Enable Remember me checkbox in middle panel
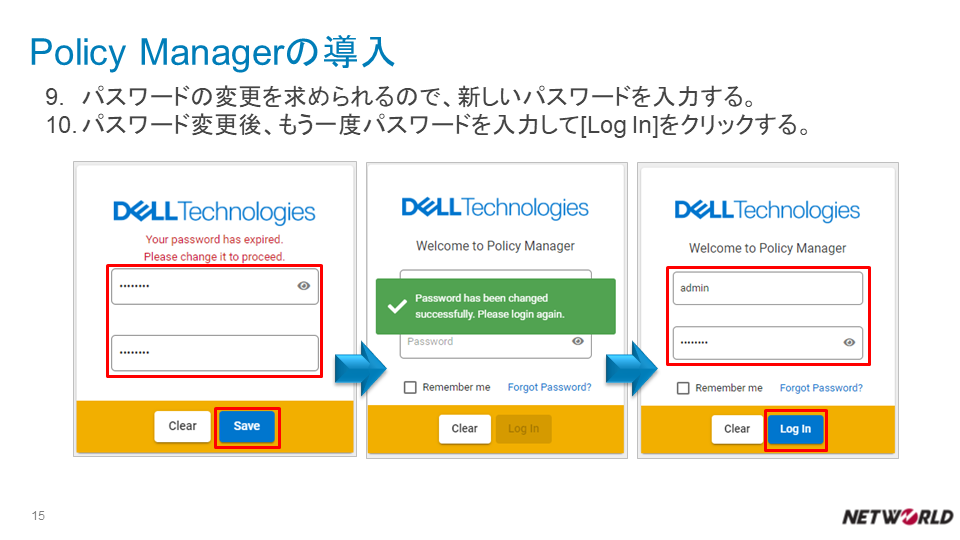Viewport: 960px width, 540px height. coord(410,388)
